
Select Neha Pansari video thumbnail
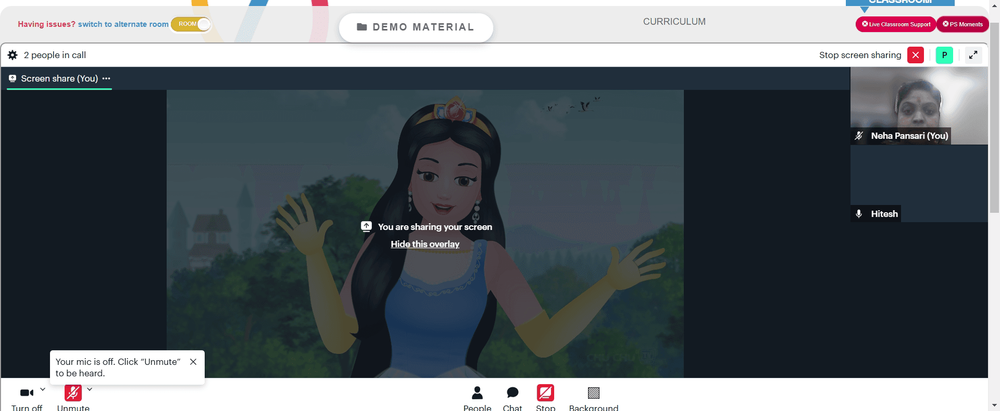pyautogui.click(x=919, y=105)
